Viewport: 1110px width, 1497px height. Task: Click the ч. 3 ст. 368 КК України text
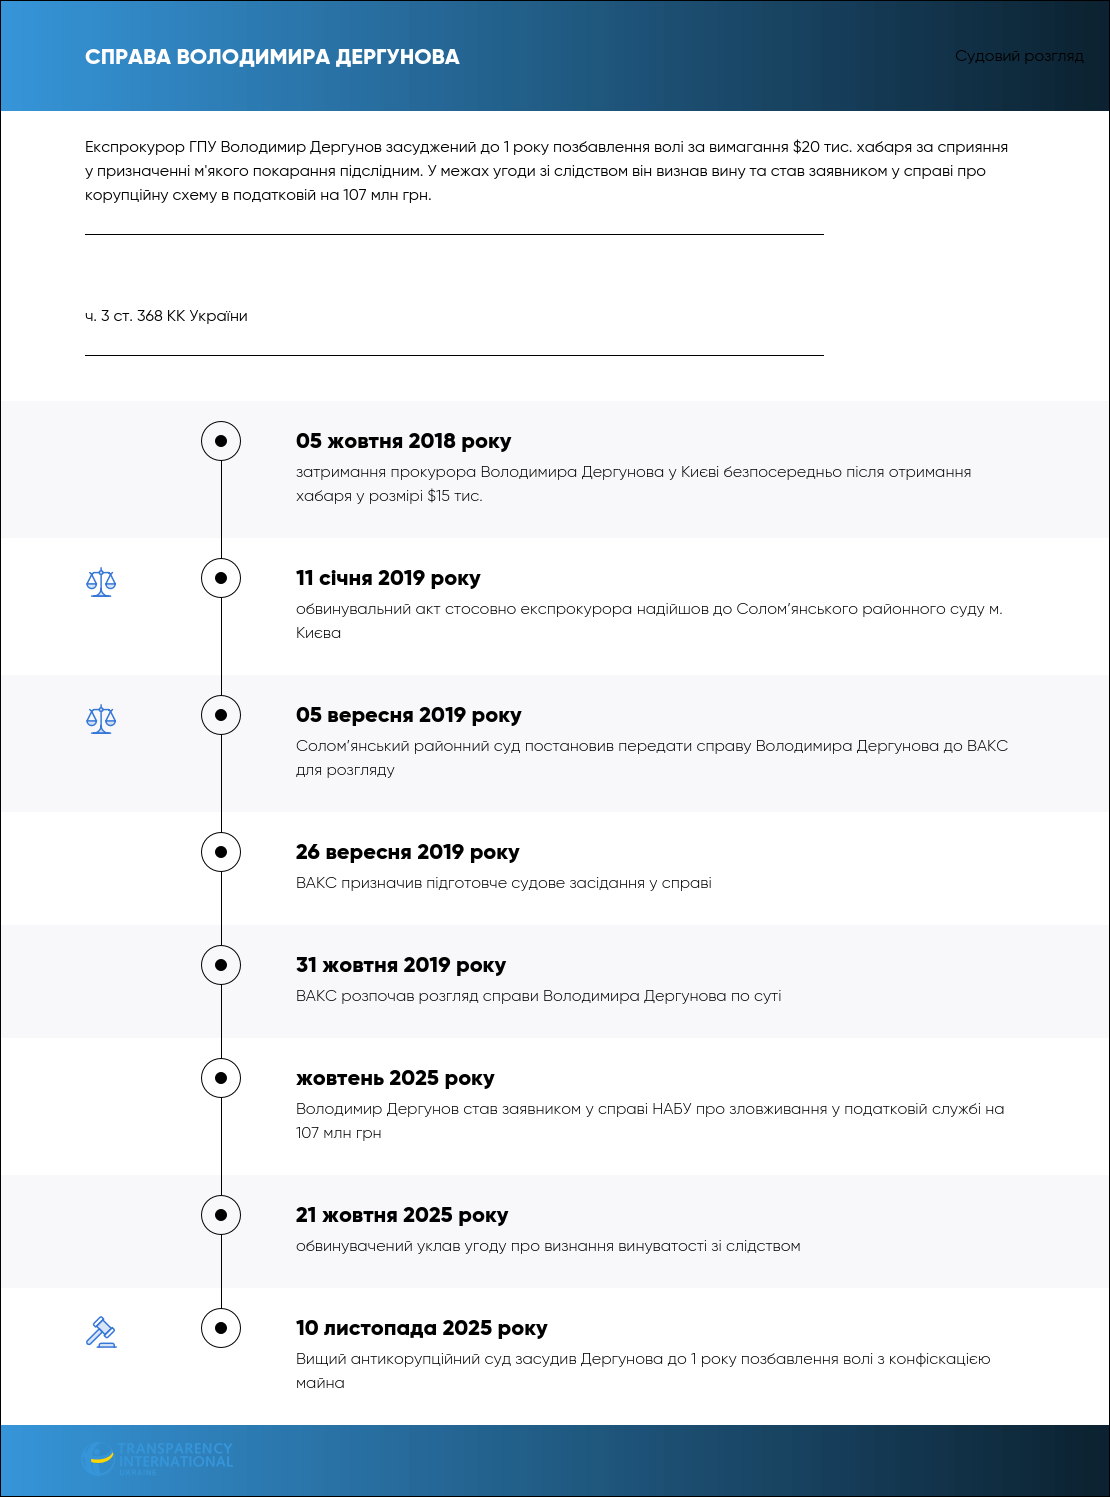(166, 316)
